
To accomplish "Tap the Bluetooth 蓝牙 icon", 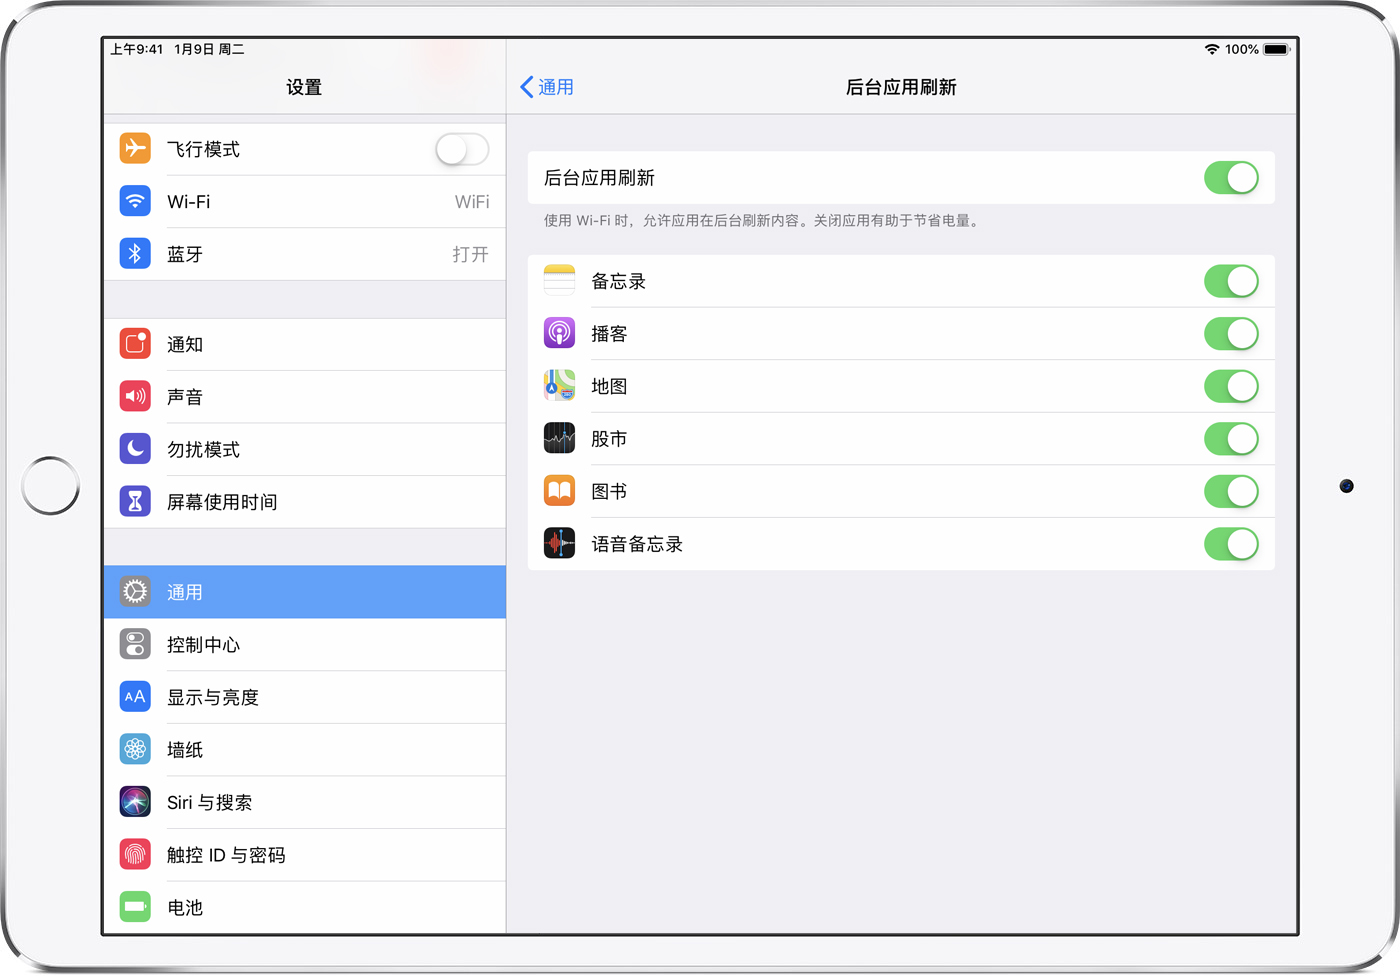I will pos(135,254).
